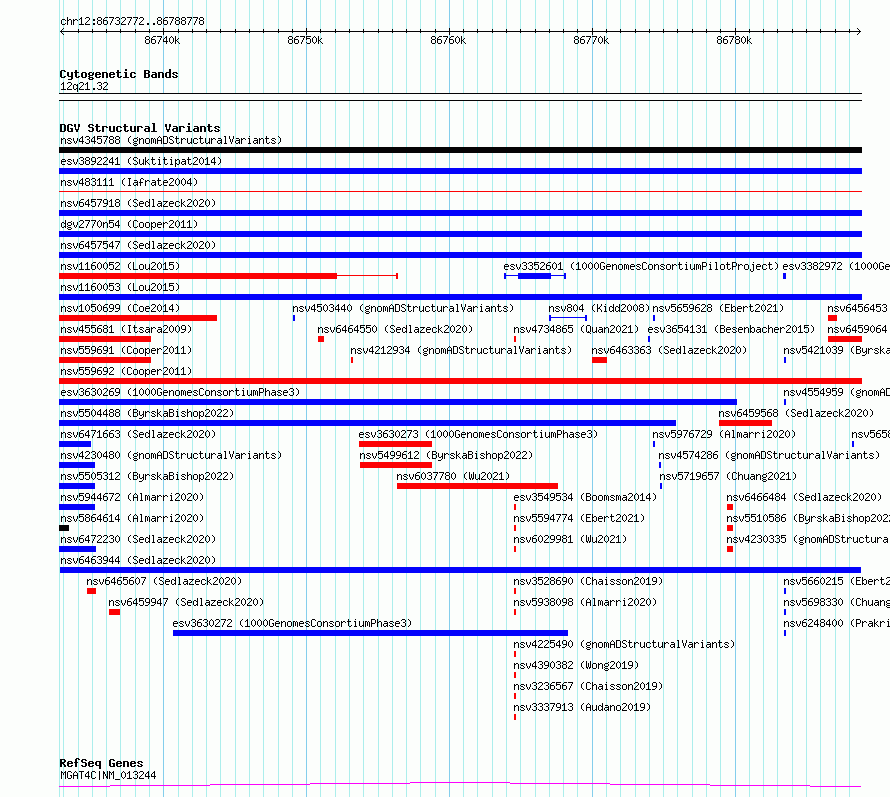Open the nsv5976729 (Almarri2020) label
890x797 pixels.
tap(724, 434)
